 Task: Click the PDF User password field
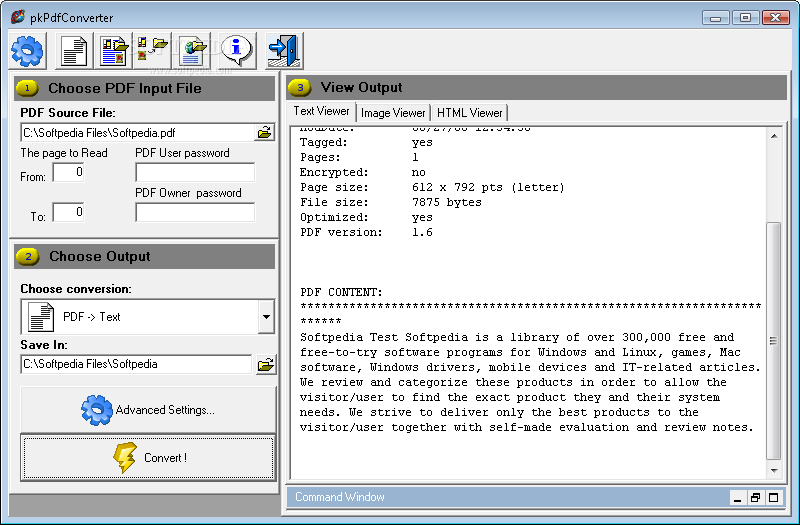point(195,172)
